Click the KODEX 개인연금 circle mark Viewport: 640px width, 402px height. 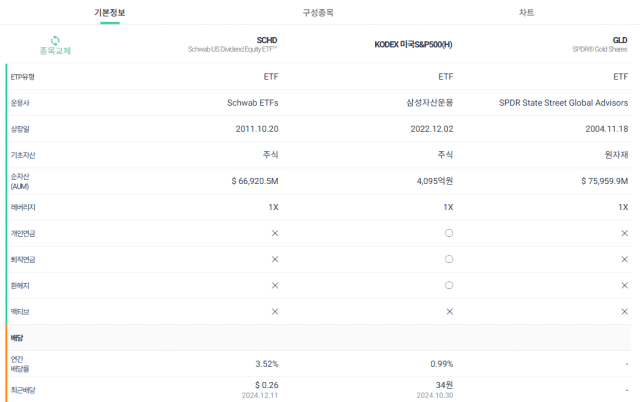[449, 233]
